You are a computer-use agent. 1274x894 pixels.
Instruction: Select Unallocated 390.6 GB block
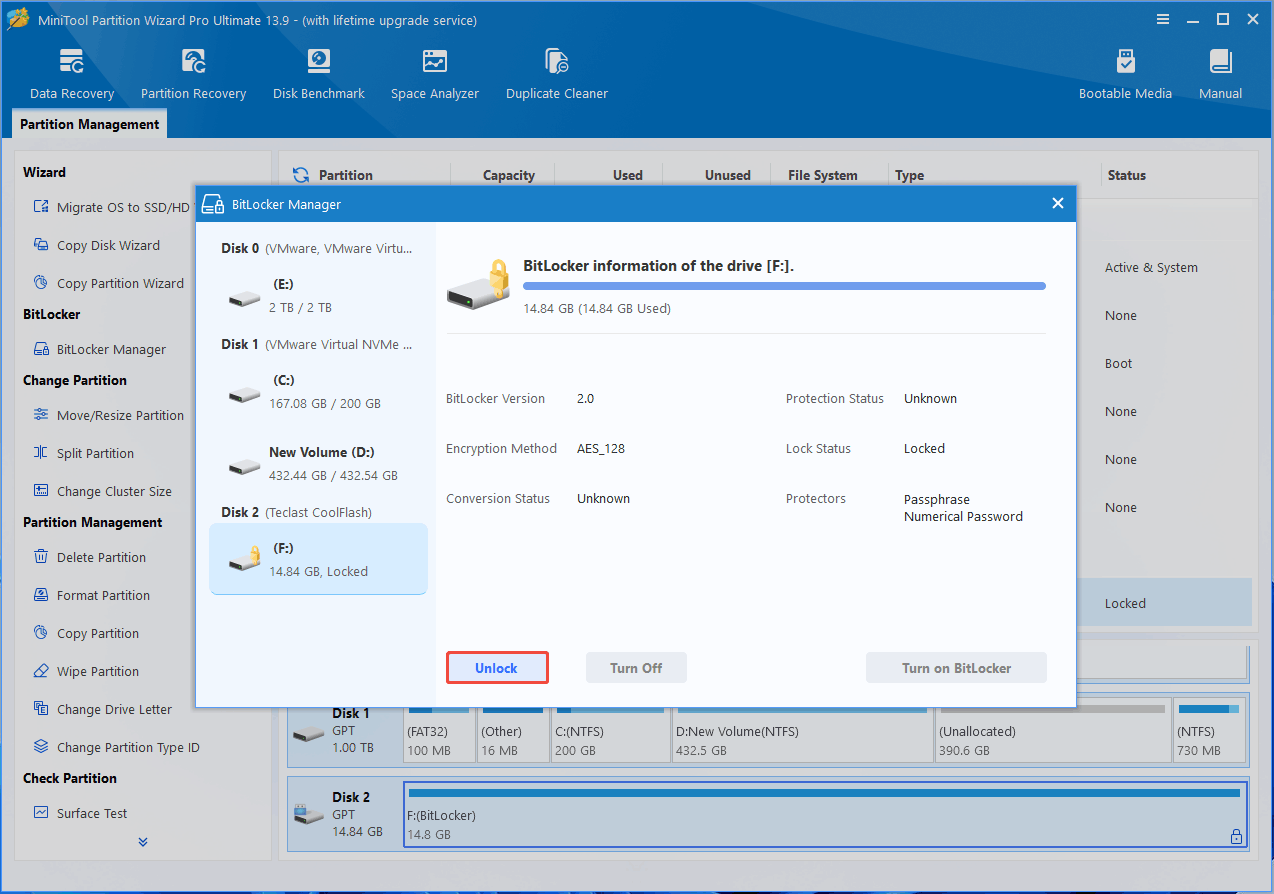coord(1052,731)
